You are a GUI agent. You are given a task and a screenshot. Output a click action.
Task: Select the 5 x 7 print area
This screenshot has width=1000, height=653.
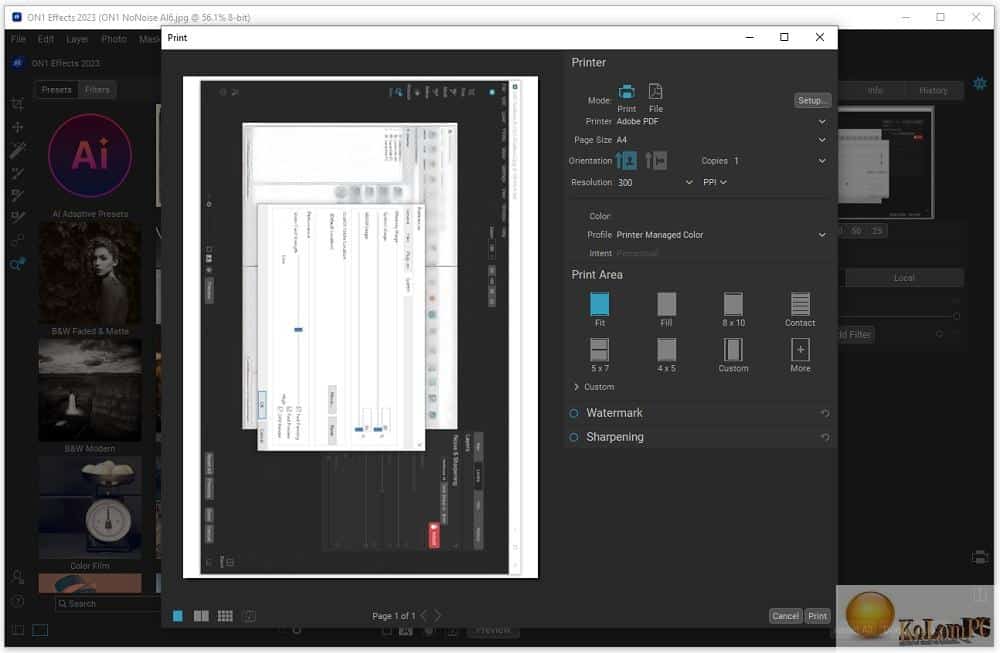[x=599, y=349]
